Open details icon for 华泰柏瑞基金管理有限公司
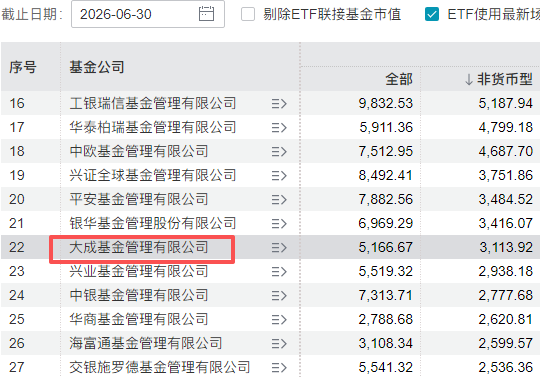 pos(279,128)
